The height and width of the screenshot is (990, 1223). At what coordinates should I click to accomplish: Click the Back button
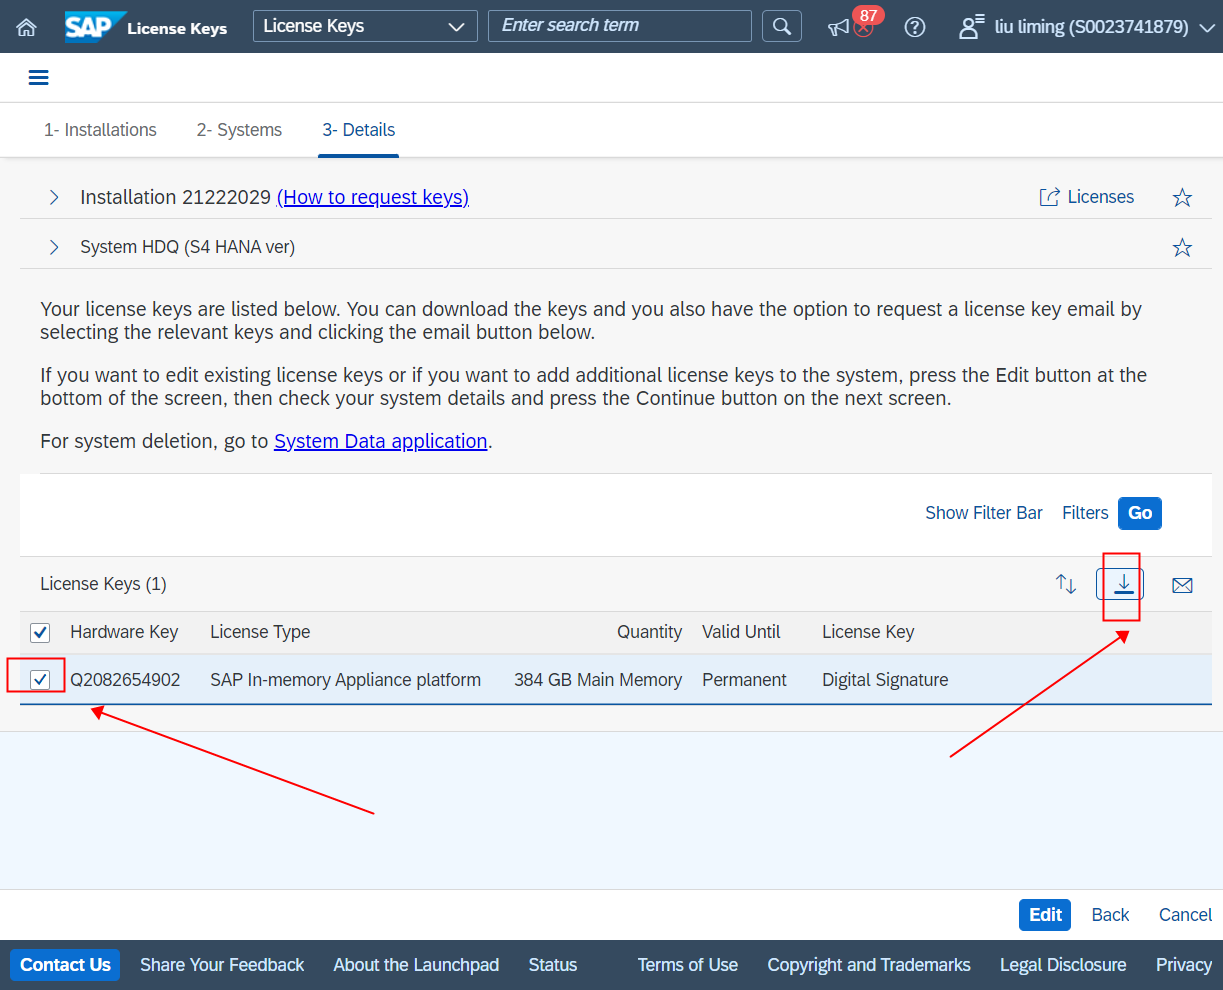click(1110, 915)
